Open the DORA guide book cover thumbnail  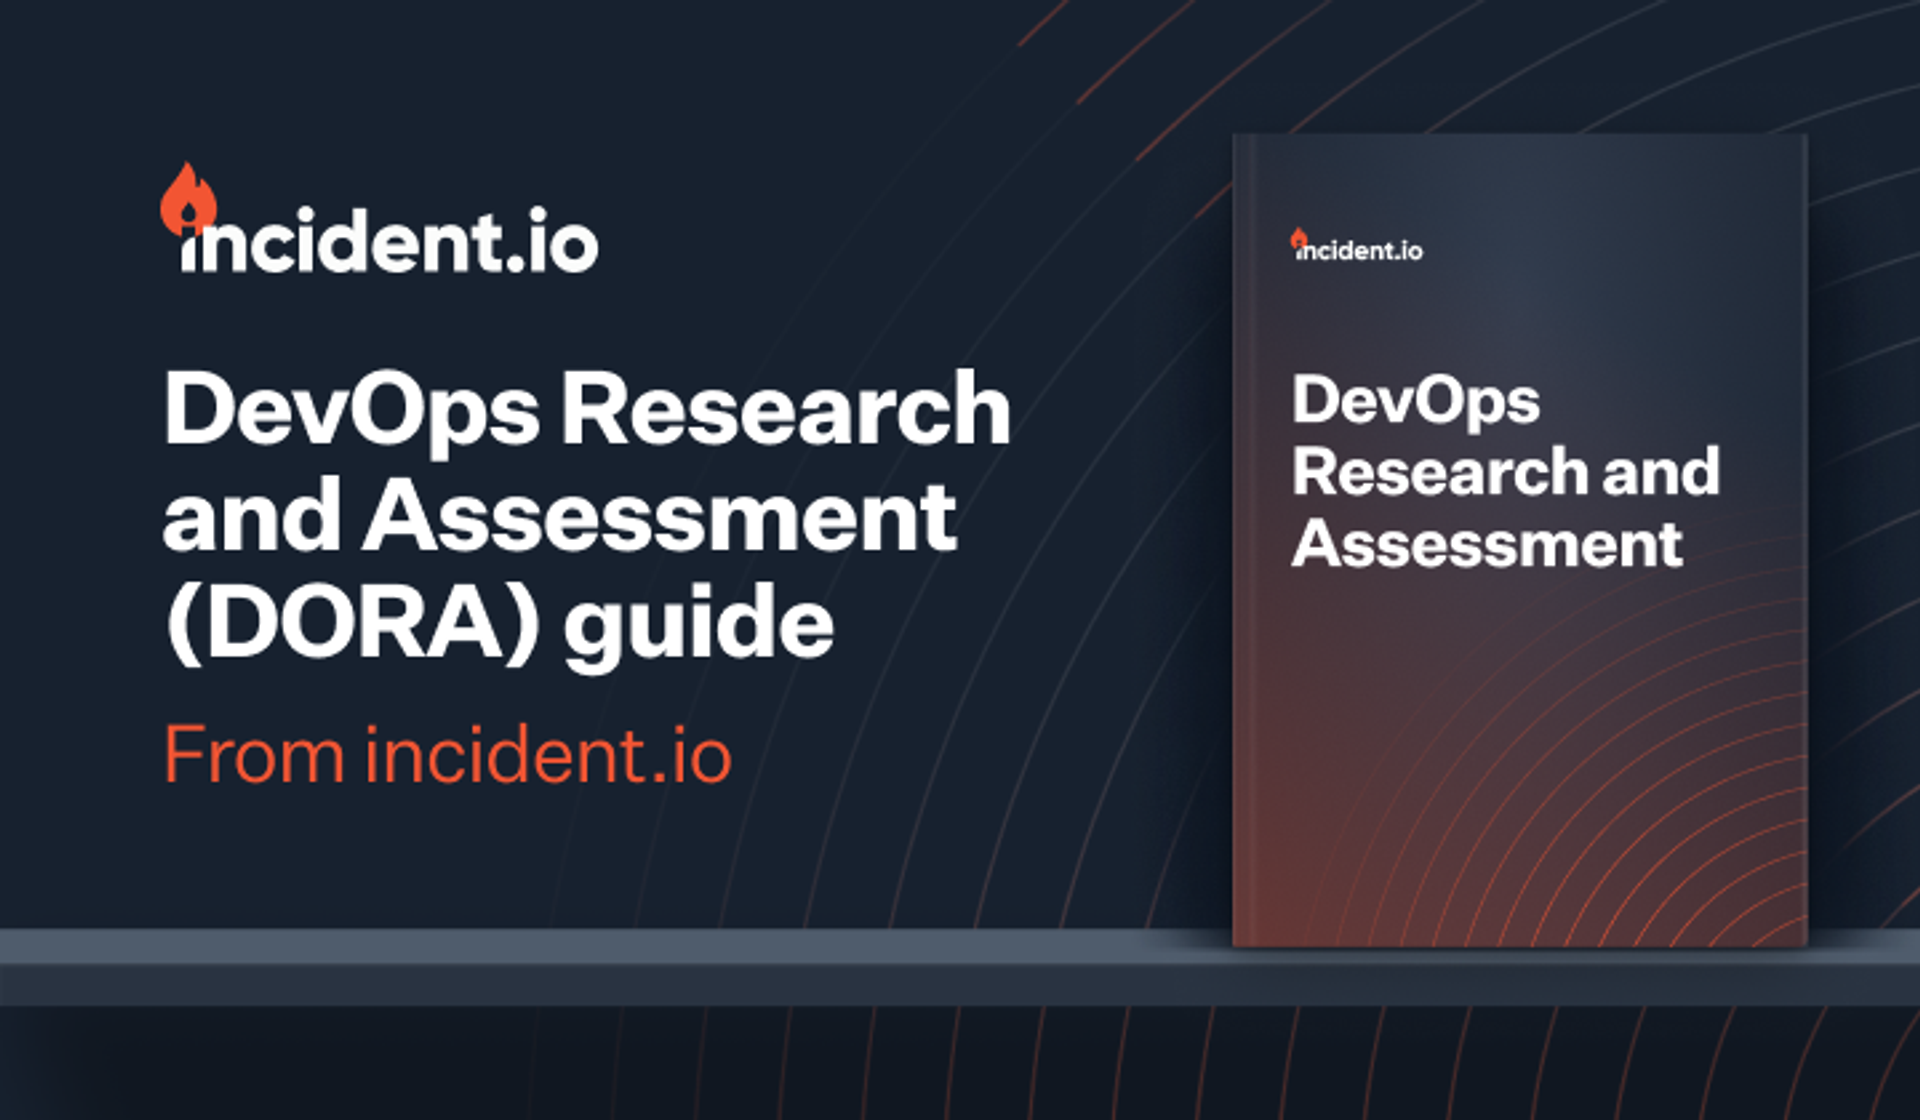[x=1520, y=540]
